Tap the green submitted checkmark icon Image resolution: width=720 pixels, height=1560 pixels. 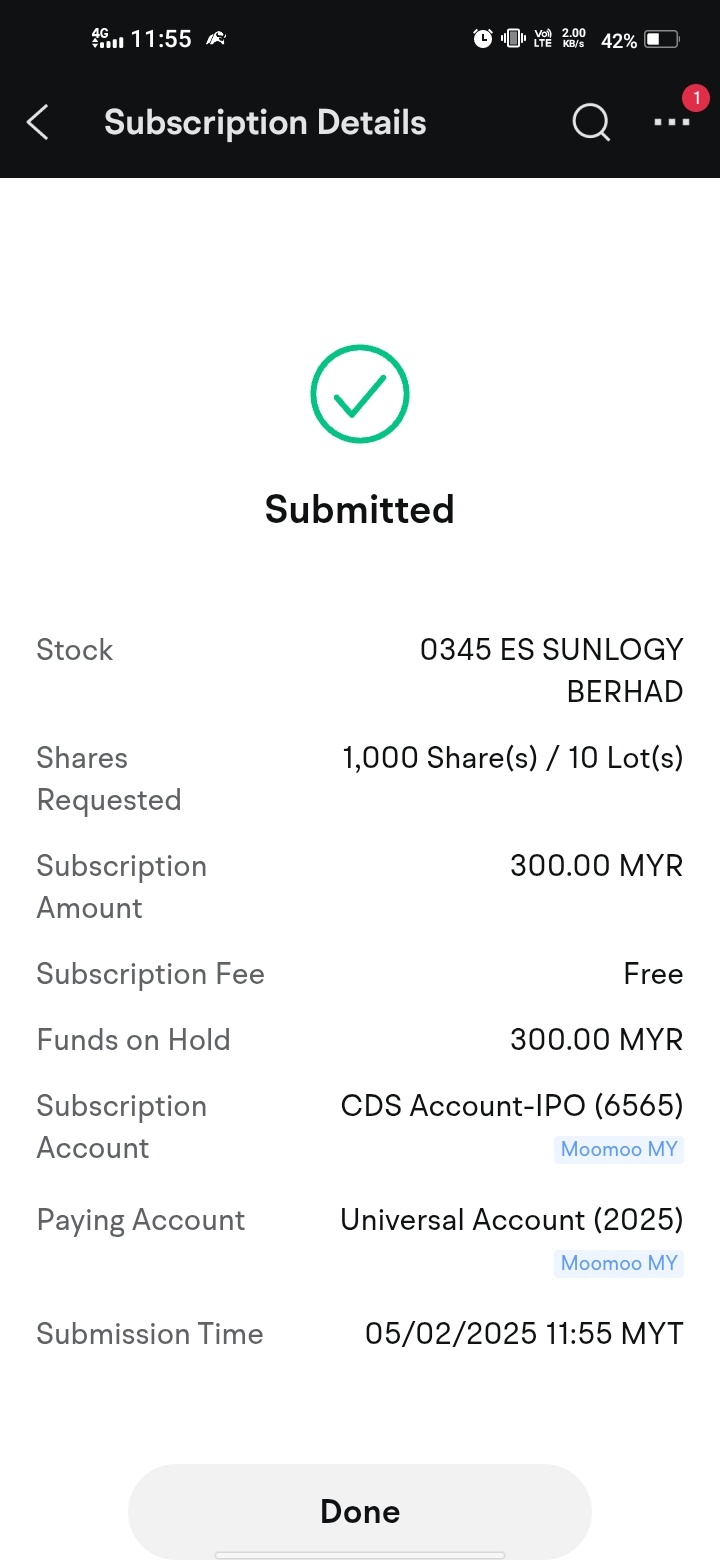tap(360, 394)
